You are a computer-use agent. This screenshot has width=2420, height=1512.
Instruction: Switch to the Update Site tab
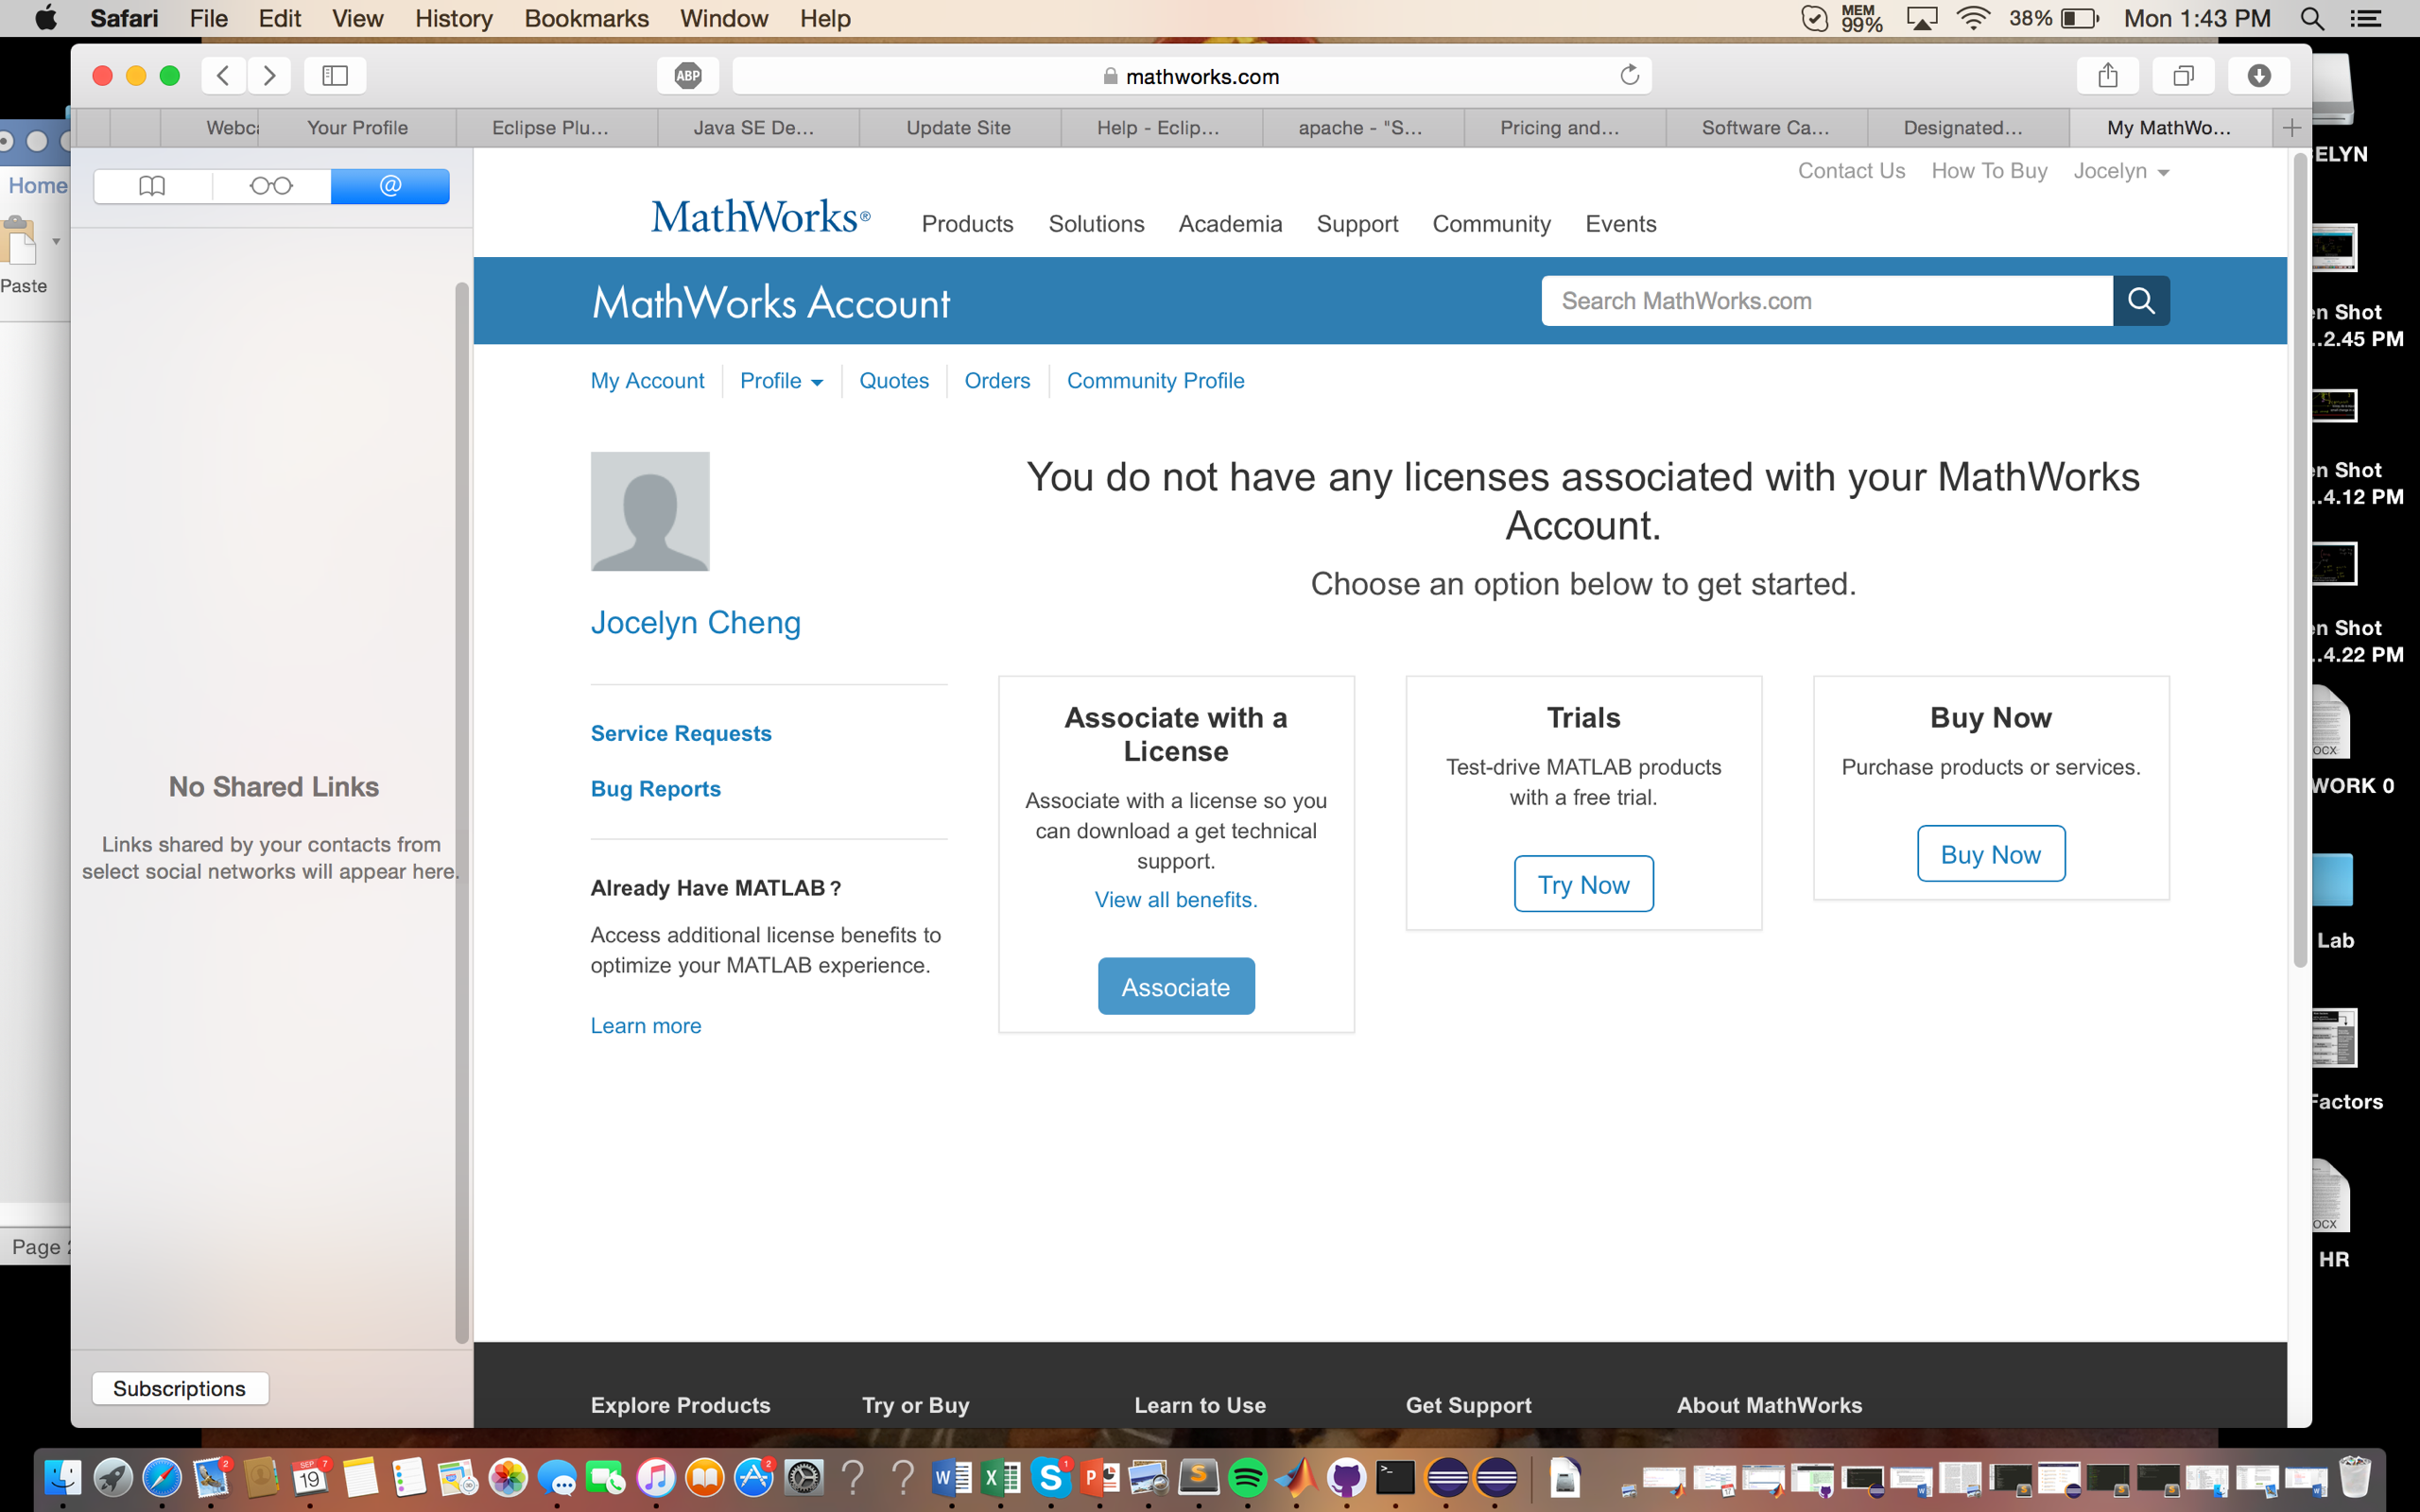click(x=959, y=127)
